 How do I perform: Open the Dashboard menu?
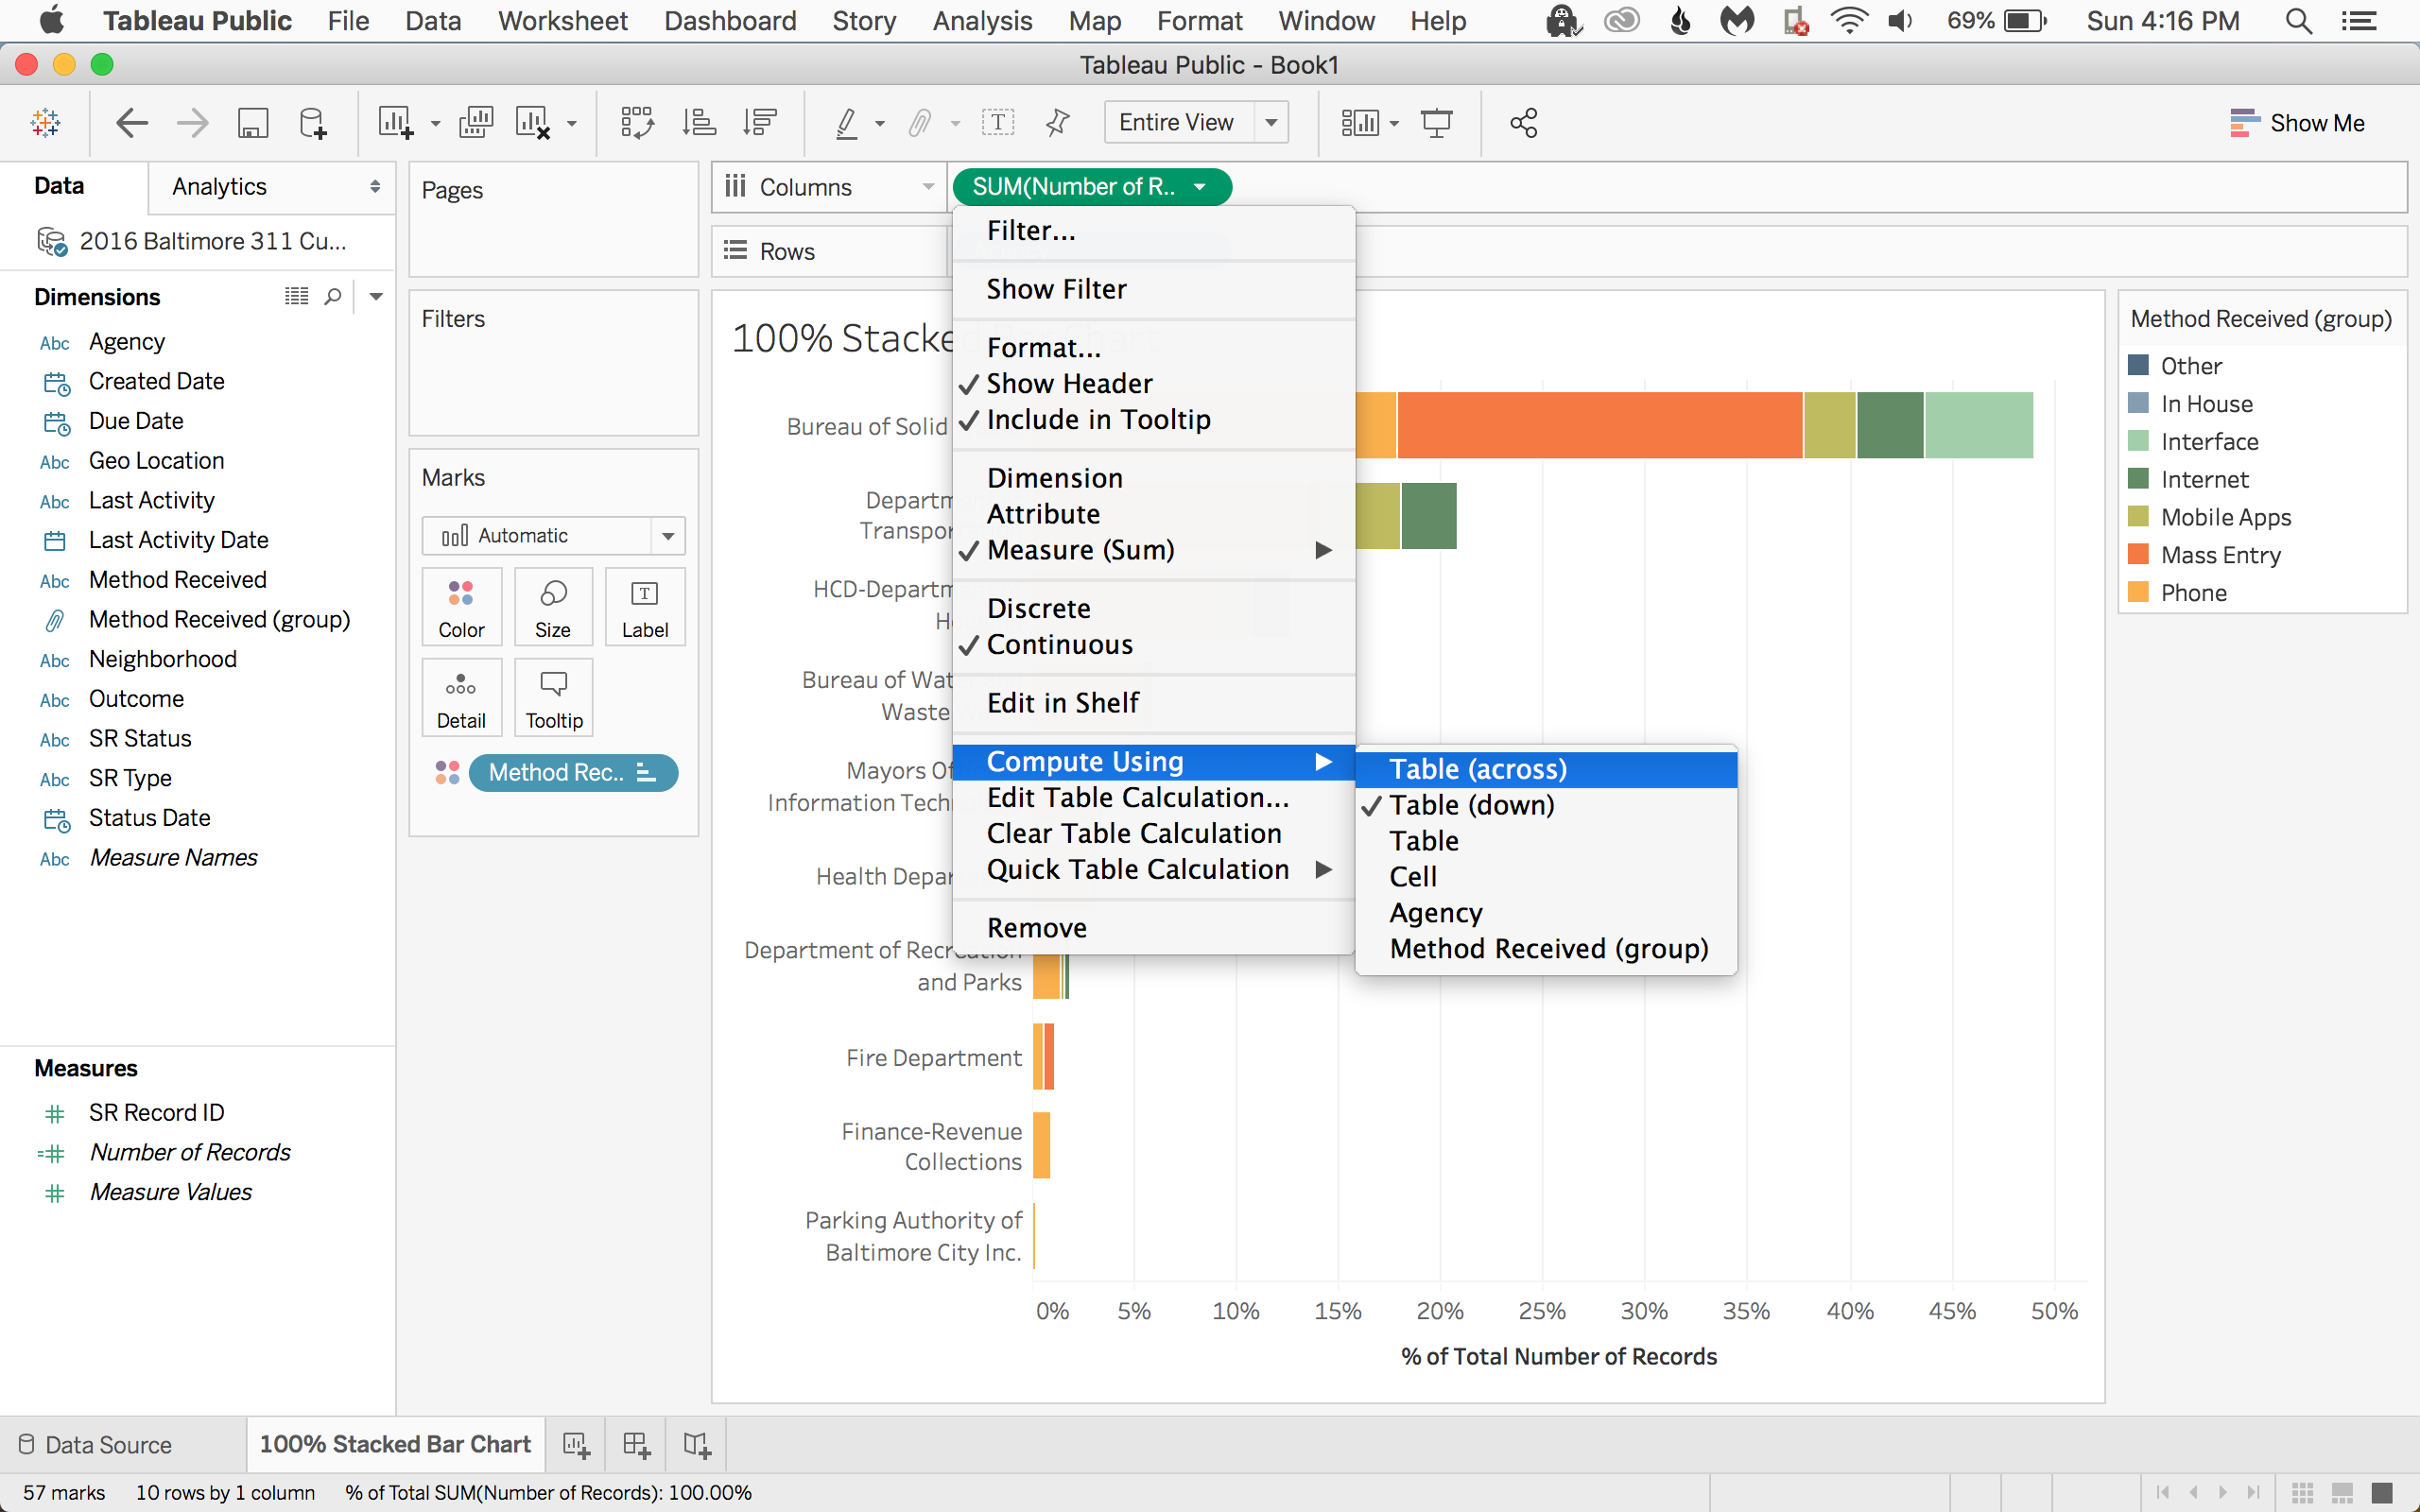point(730,21)
